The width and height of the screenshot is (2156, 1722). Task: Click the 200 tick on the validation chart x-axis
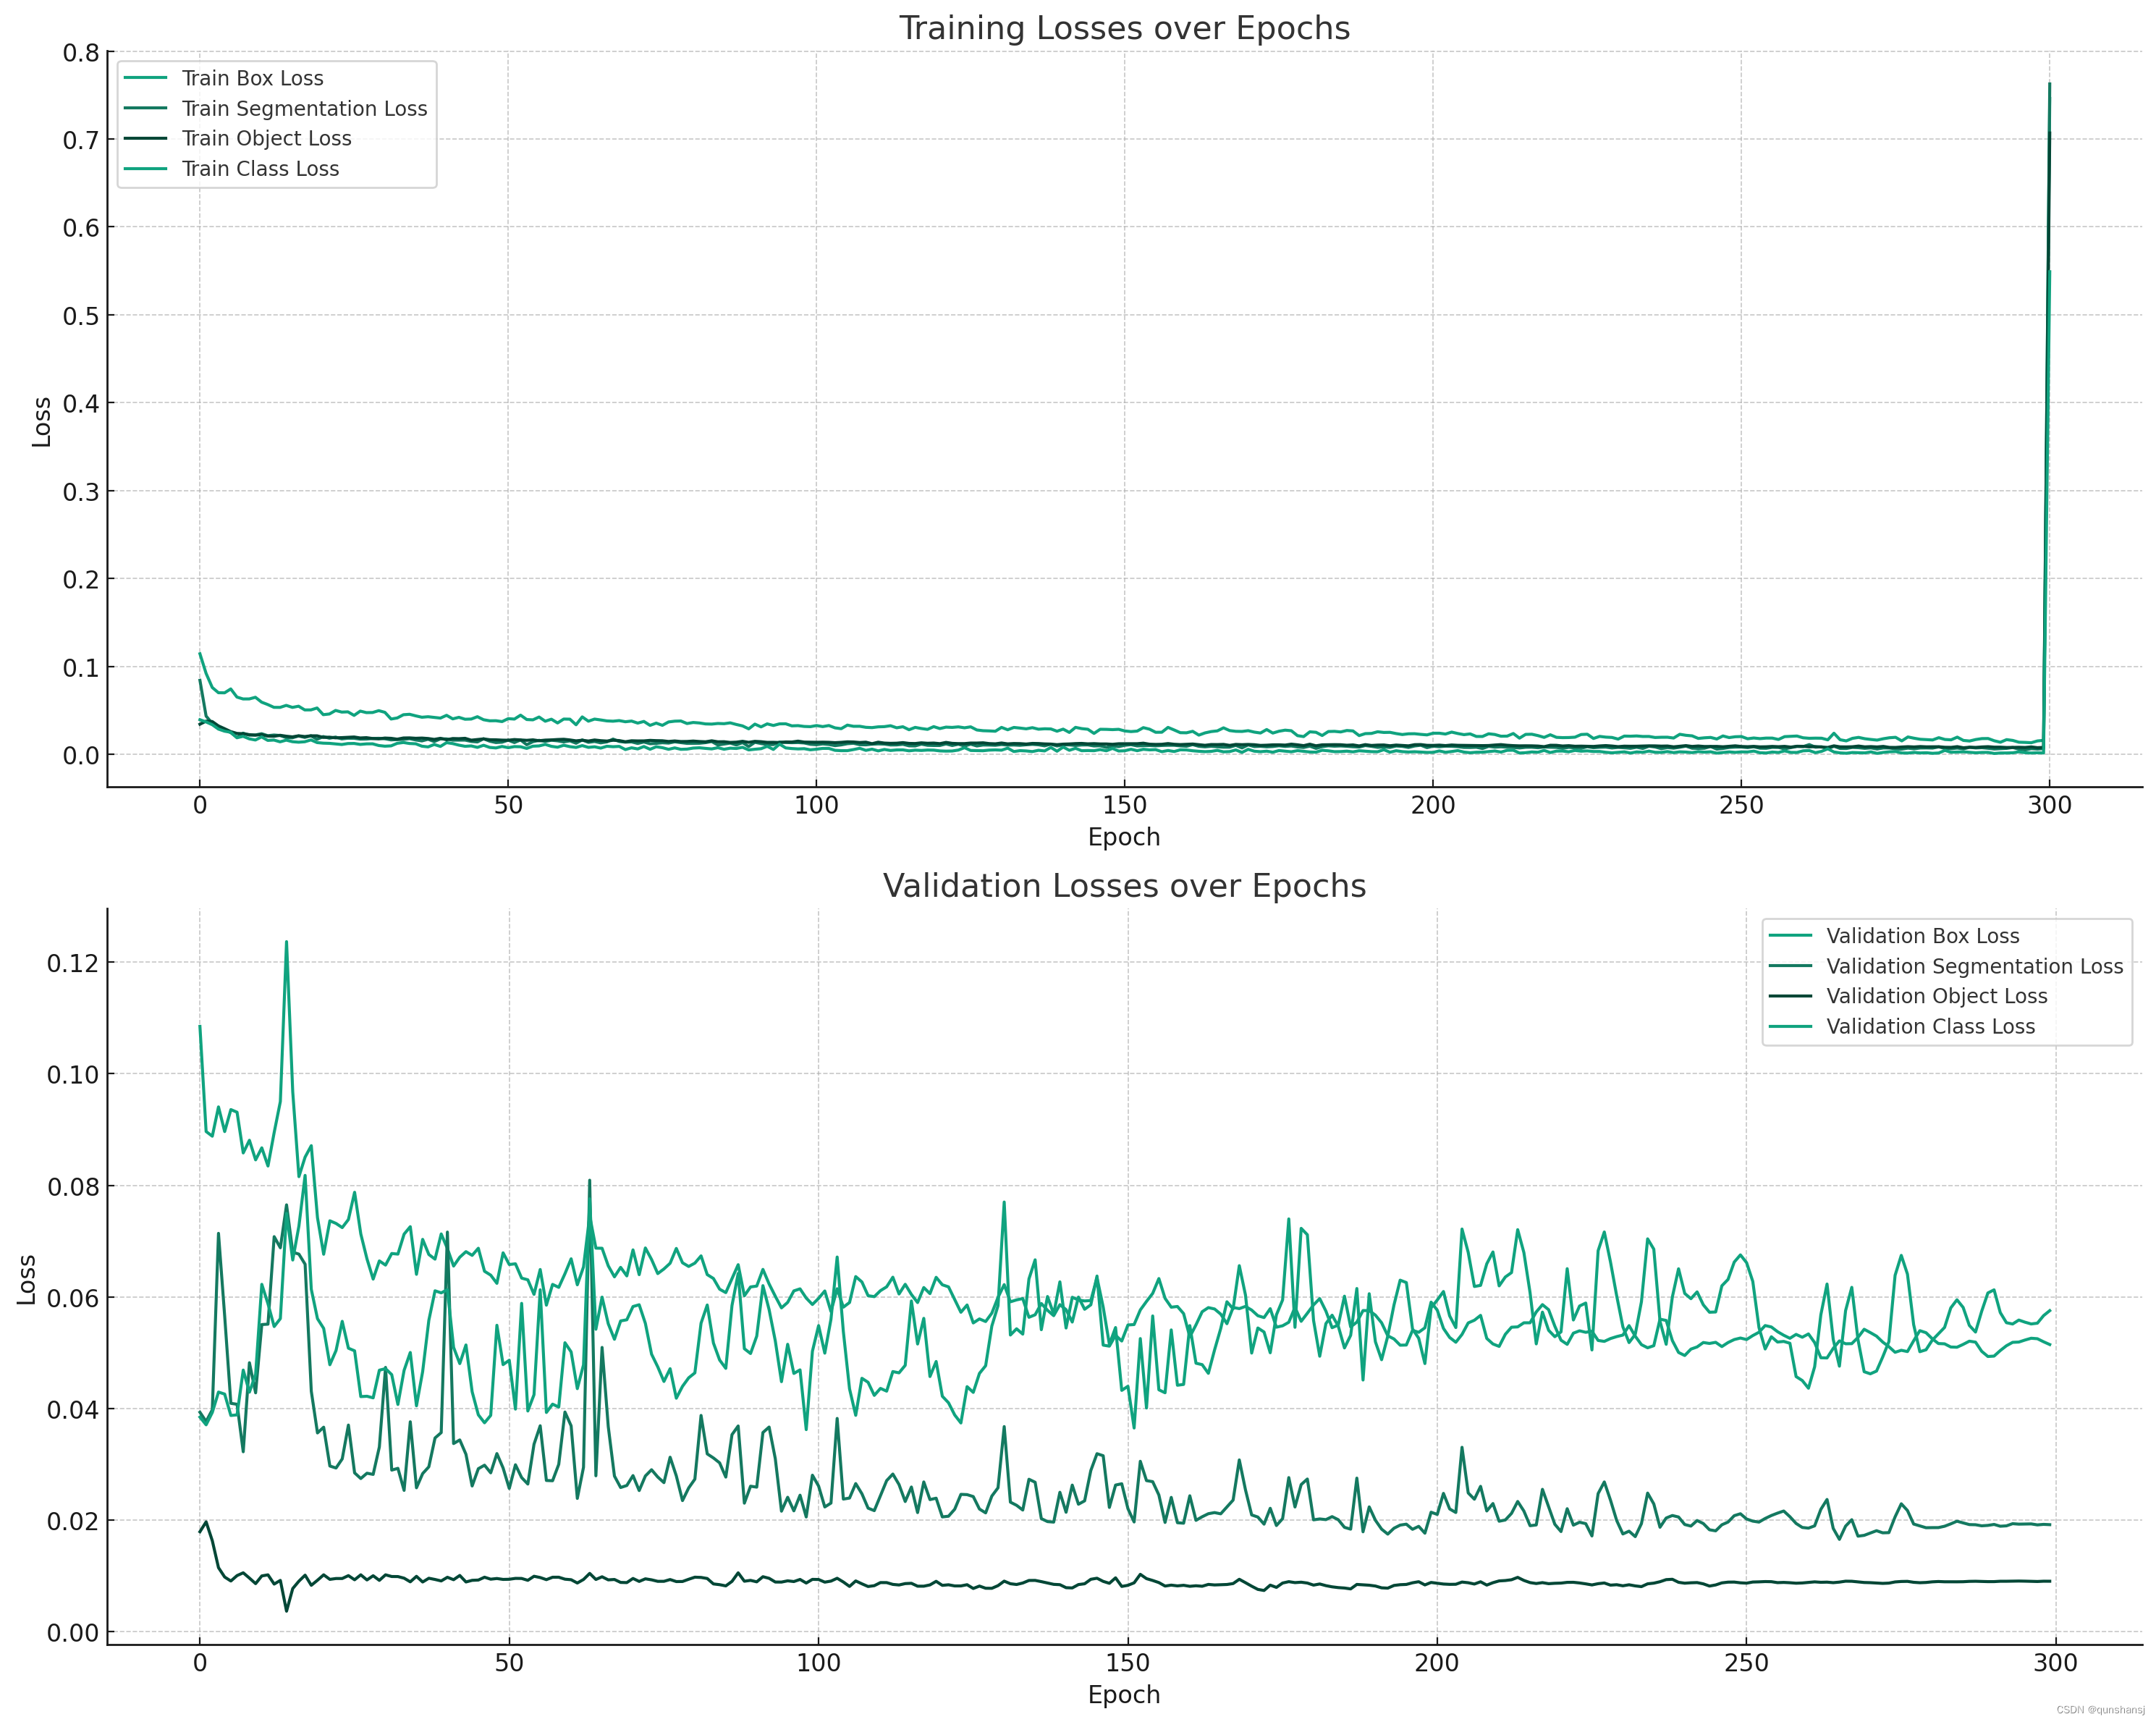click(x=1437, y=1663)
